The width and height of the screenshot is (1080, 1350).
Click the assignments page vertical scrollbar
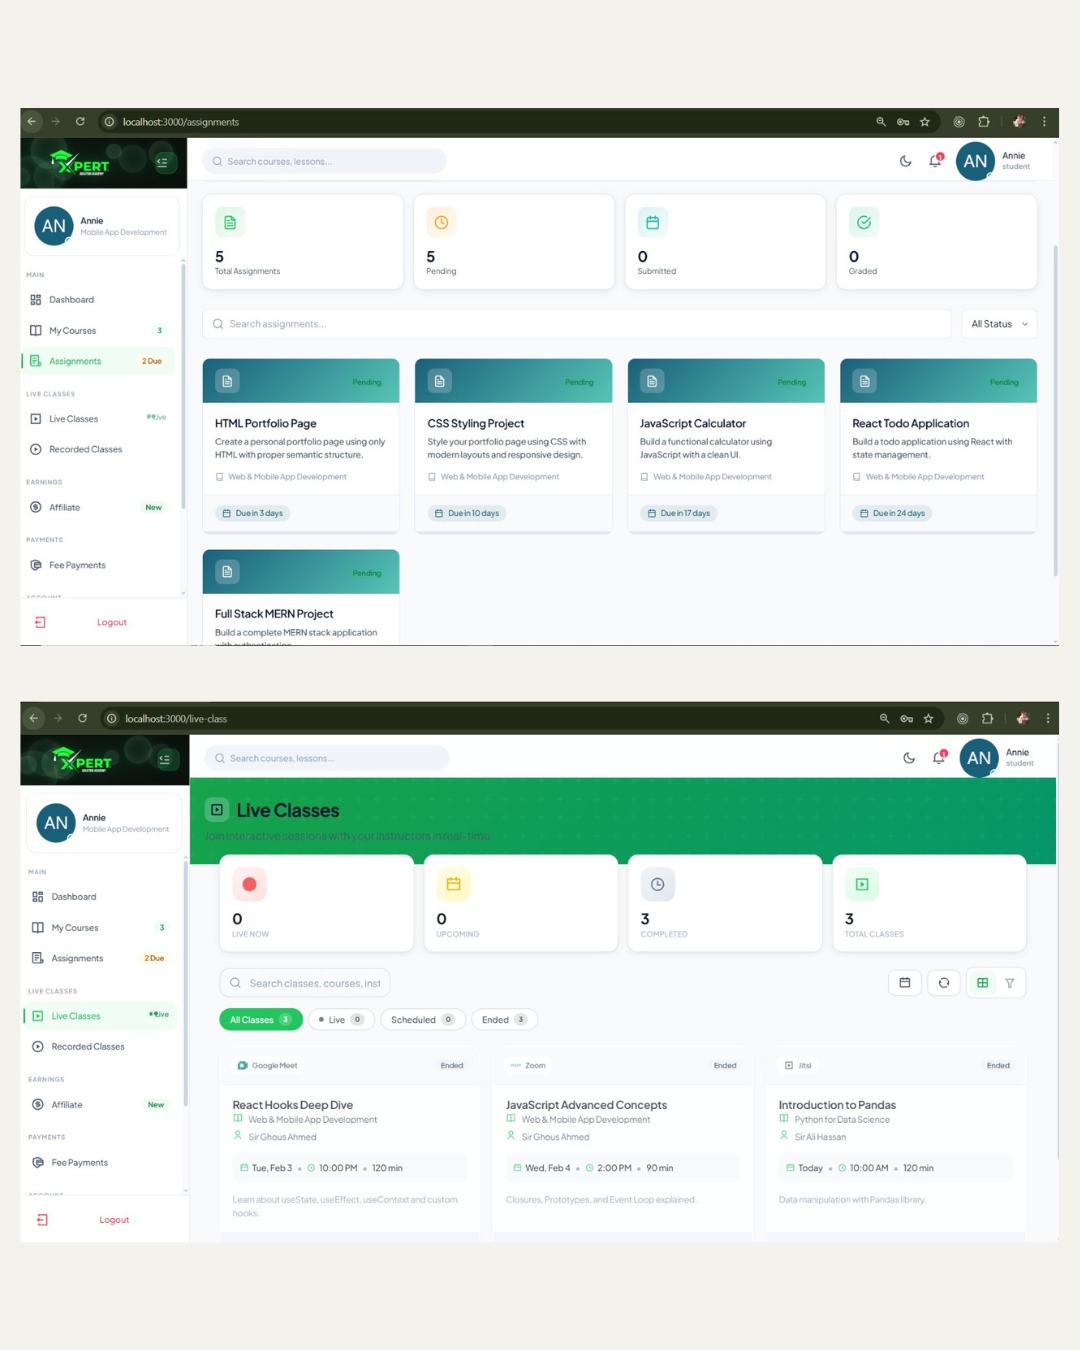pyautogui.click(x=1055, y=410)
